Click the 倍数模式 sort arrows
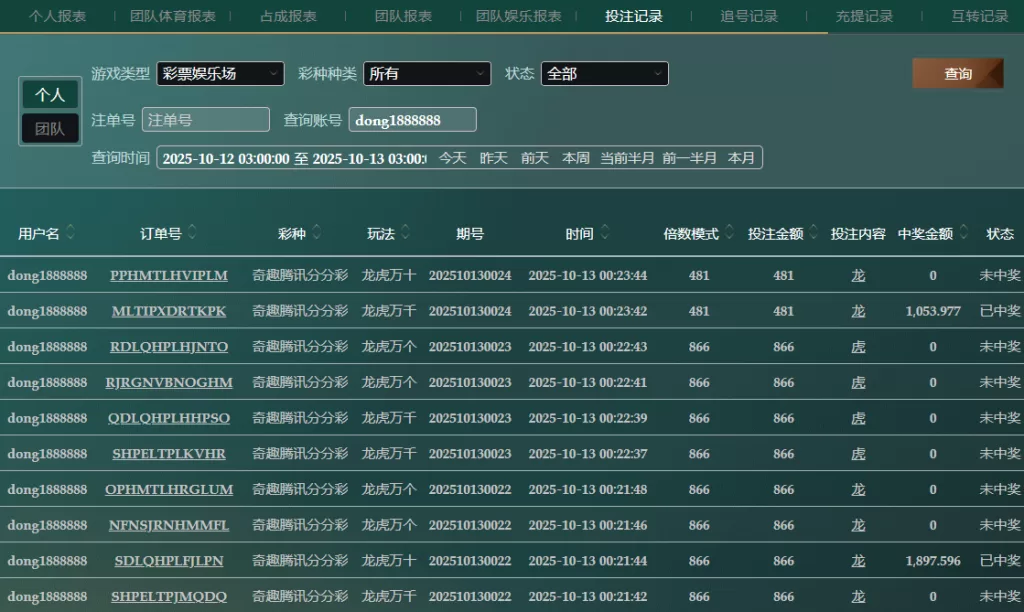 (x=729, y=233)
